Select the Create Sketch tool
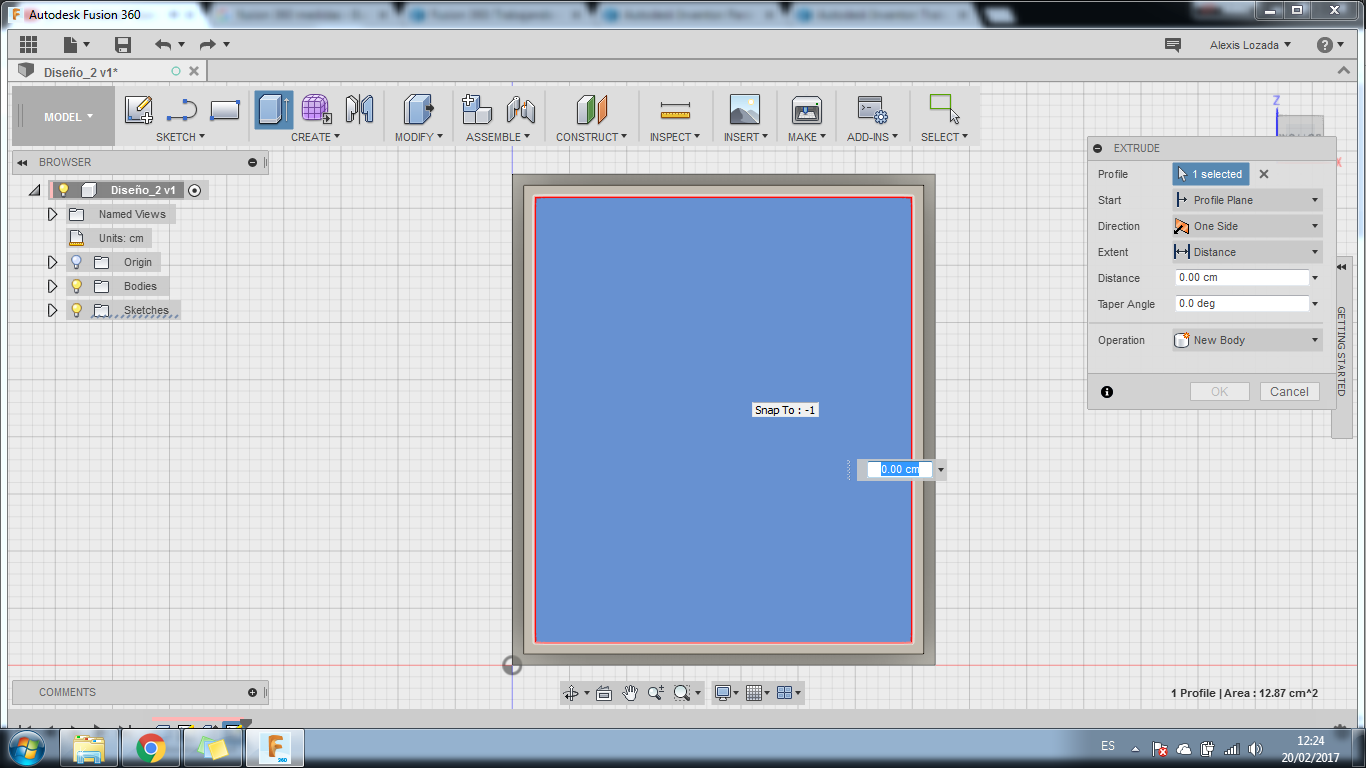Image resolution: width=1366 pixels, height=768 pixels. tap(139, 110)
